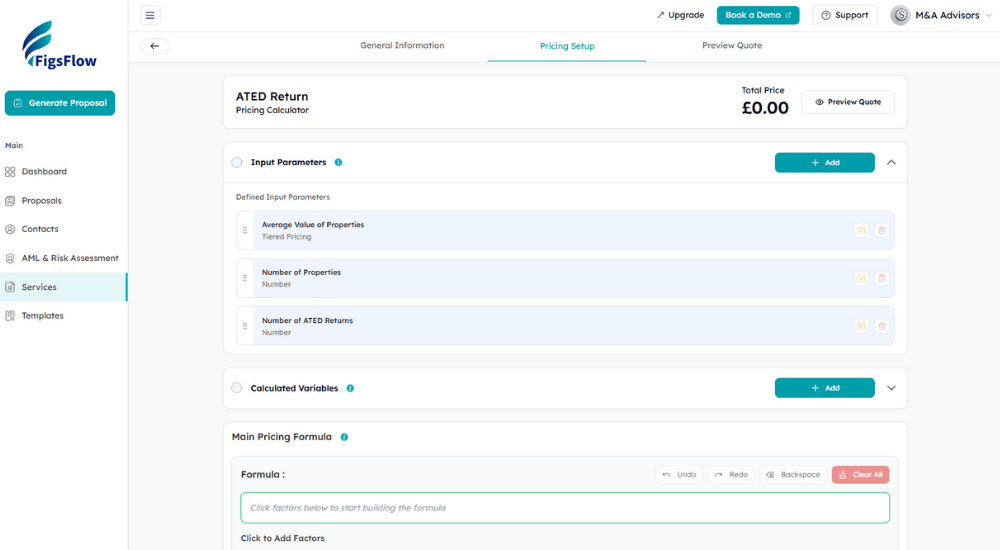The image size is (1000, 550).
Task: Click info icon beside Main Pricing Formula
Action: coord(344,437)
